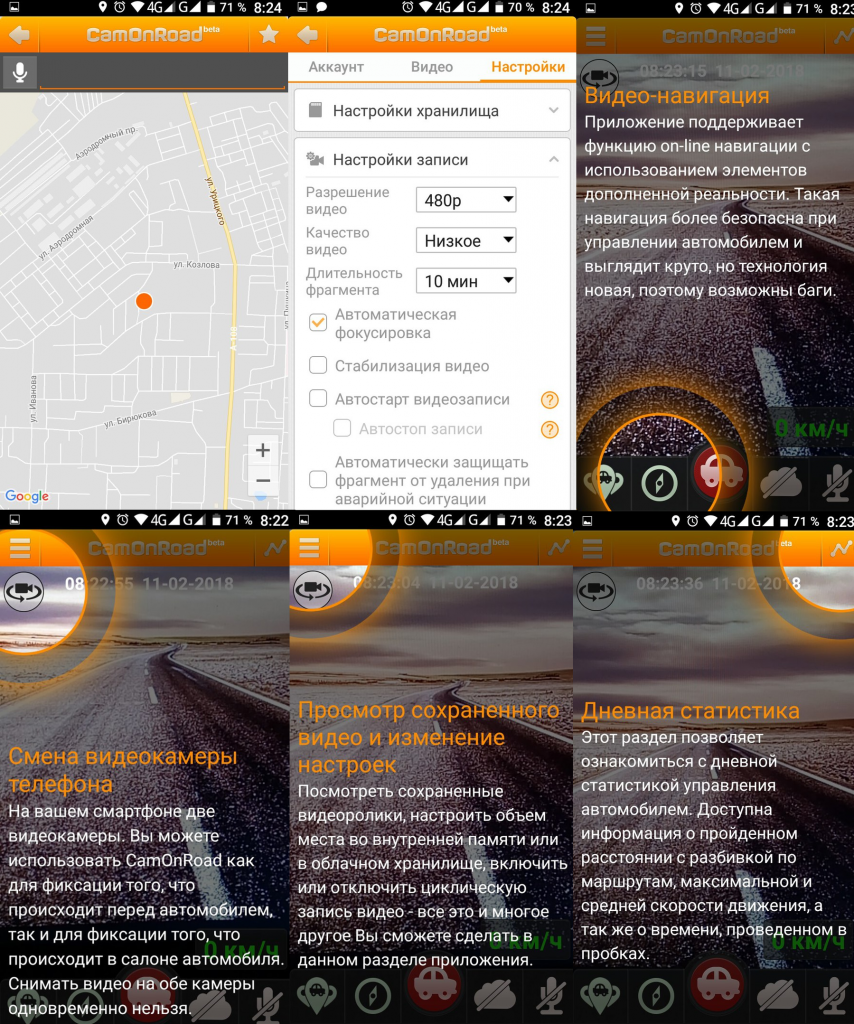Tap statistics chart icon on Просмотр сохраненного видео screen
The image size is (854, 1024).
(558, 547)
